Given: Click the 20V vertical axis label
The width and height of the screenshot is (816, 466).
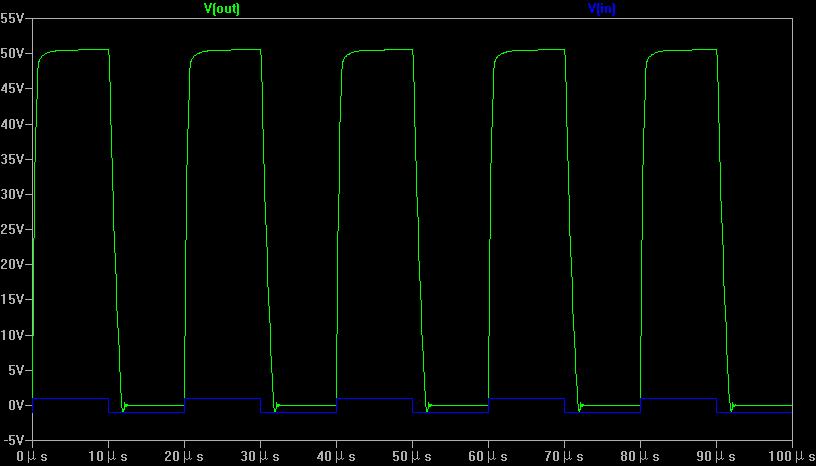Looking at the screenshot, I should point(12,265).
